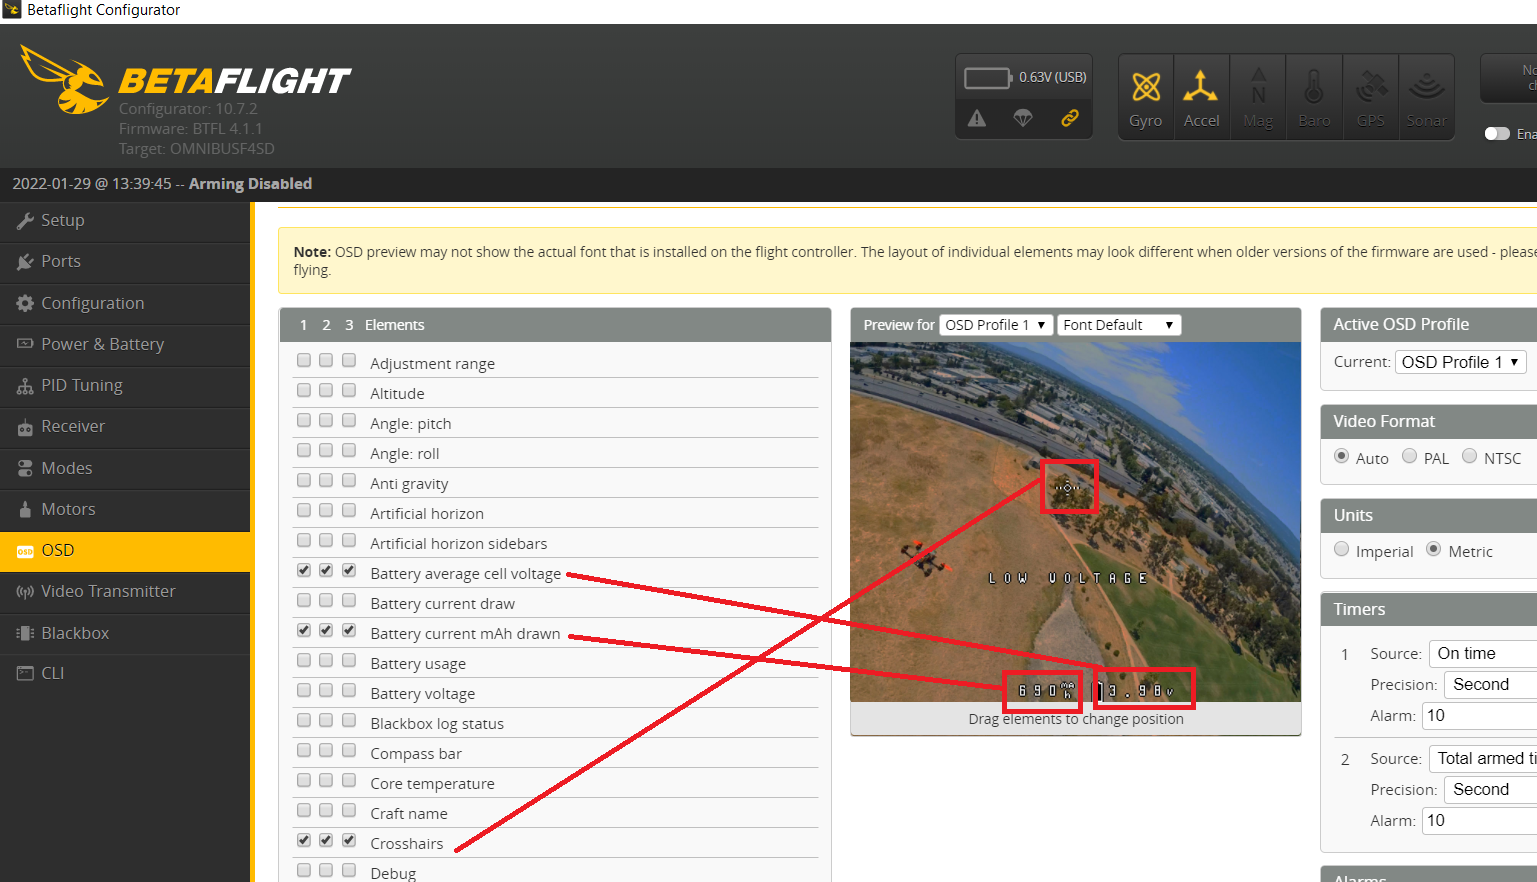
Task: Click Timer 1 Alarm input field
Action: [1480, 715]
